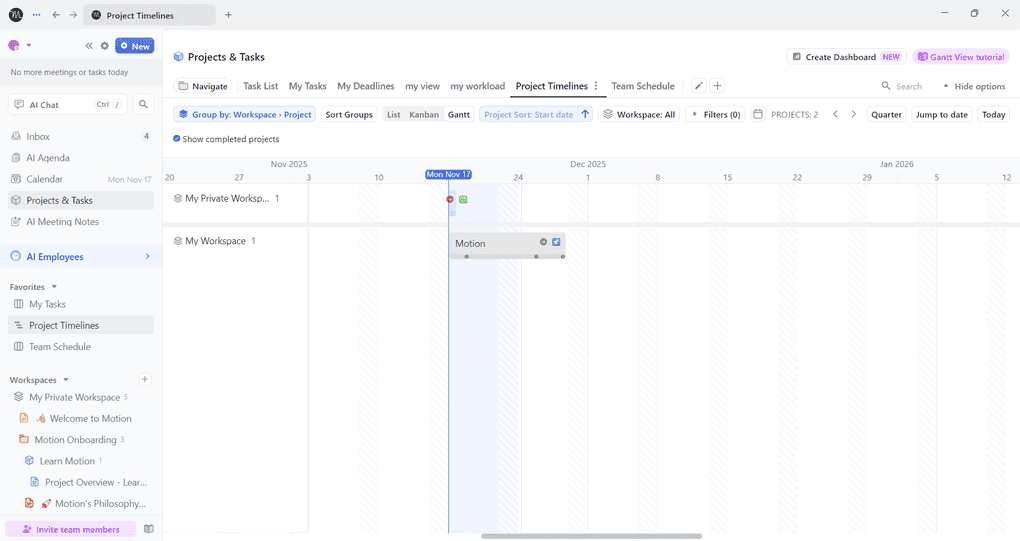Open settings gear icon in sidebar
This screenshot has width=1020, height=541.
105,46
